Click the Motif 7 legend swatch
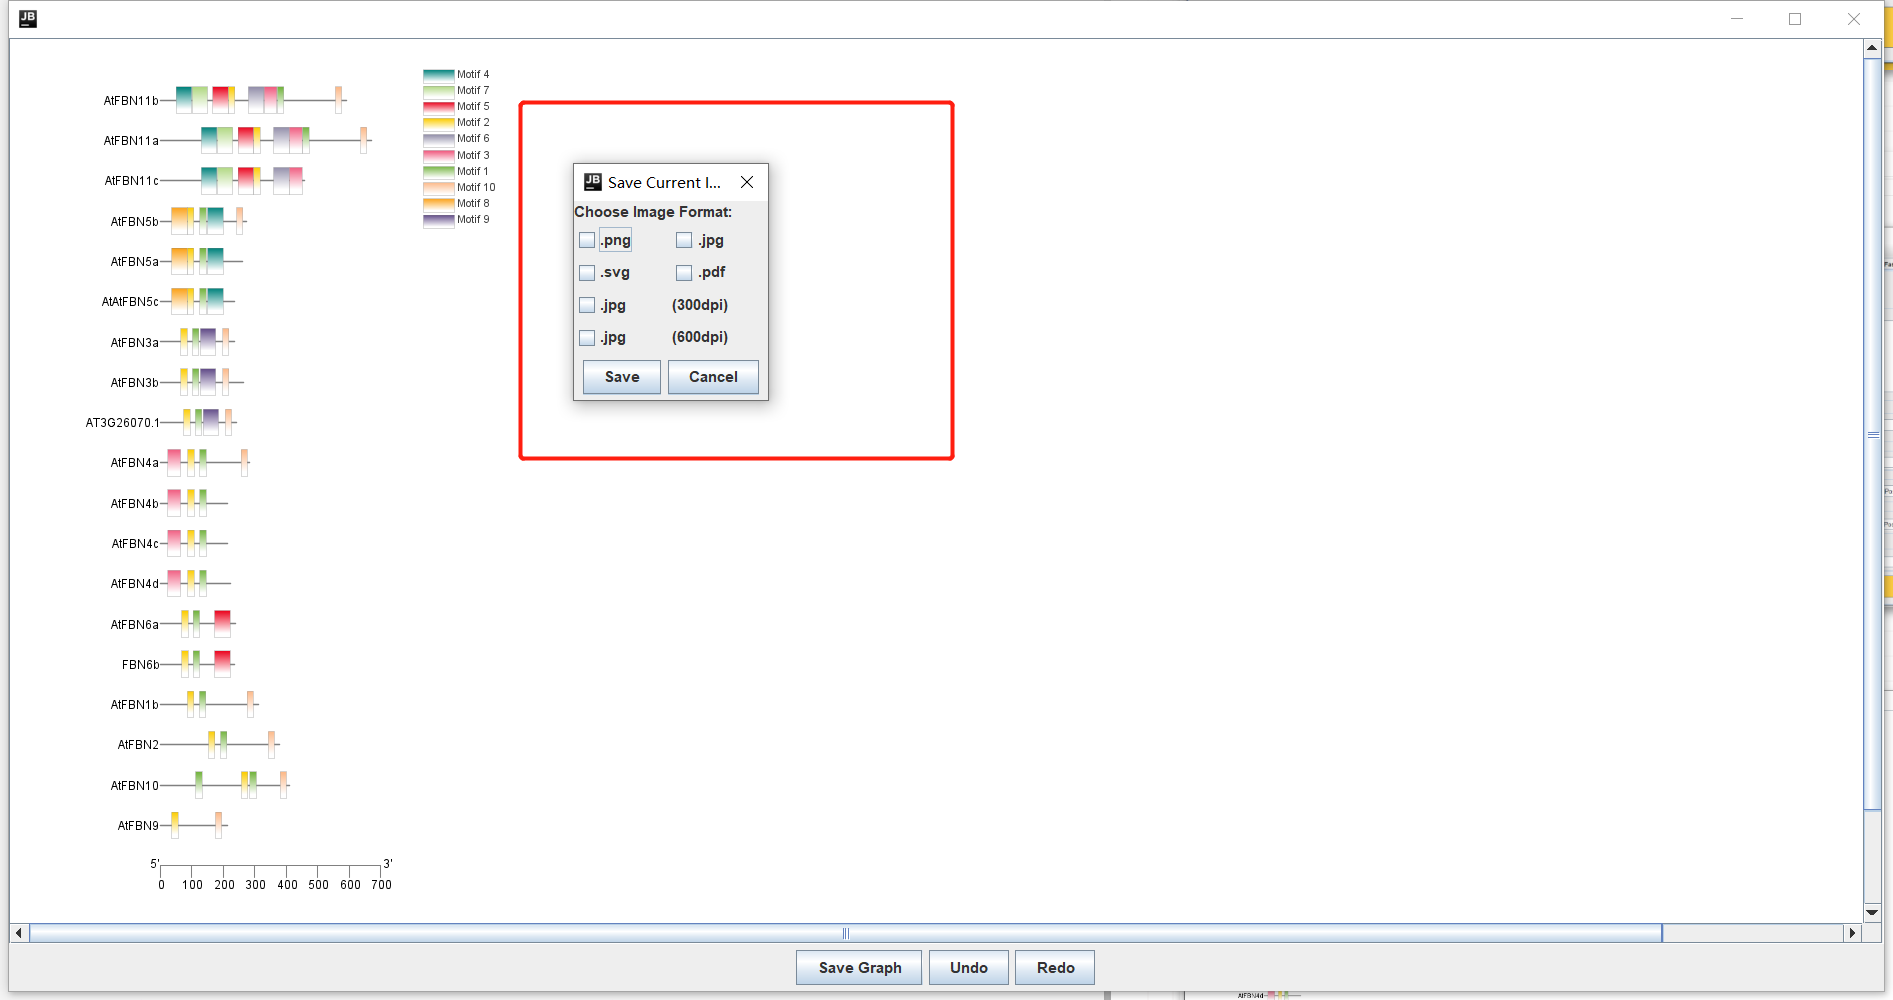This screenshot has height=1000, width=1893. (x=439, y=91)
